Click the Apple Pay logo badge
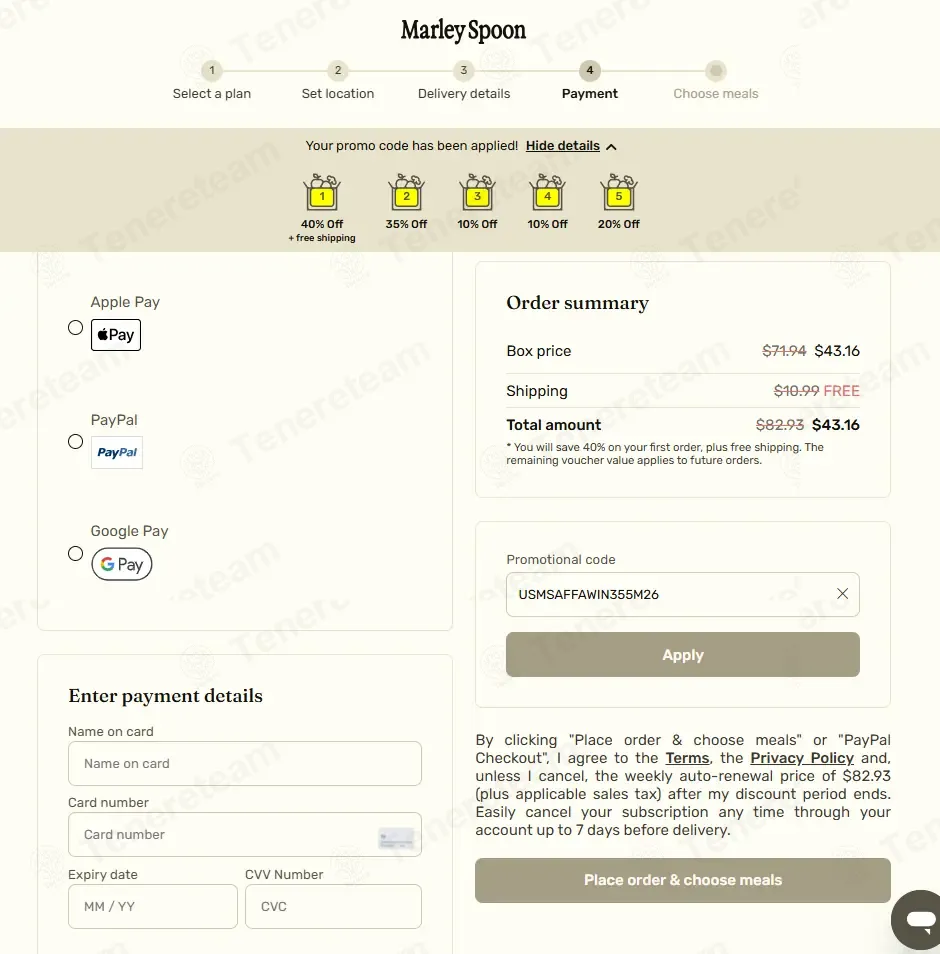The height and width of the screenshot is (954, 940). point(116,335)
